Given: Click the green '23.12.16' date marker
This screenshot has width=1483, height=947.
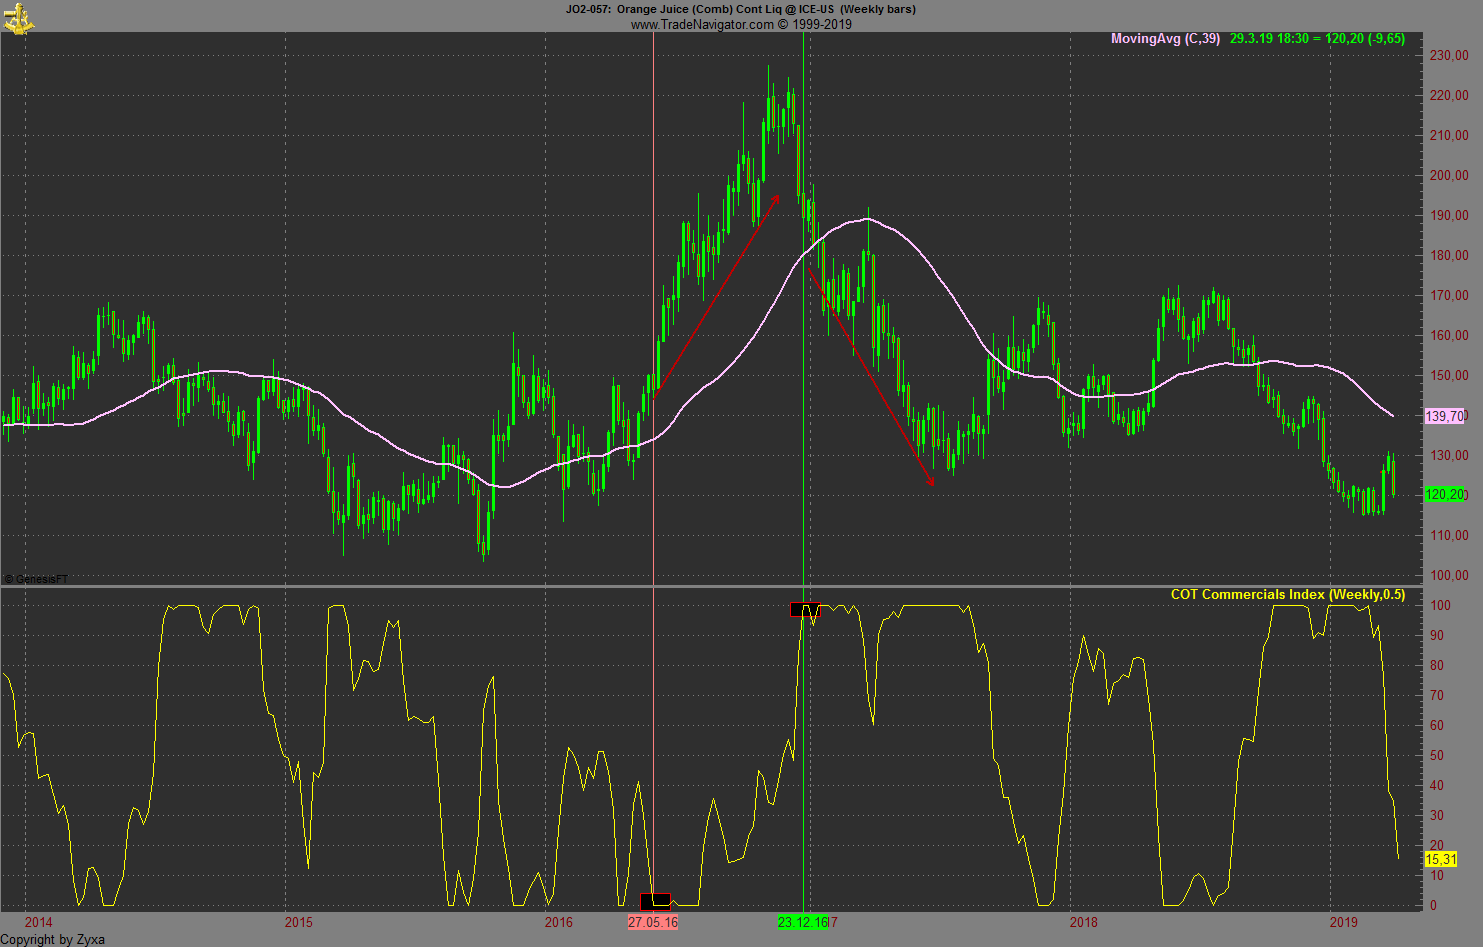Looking at the screenshot, I should (x=802, y=922).
